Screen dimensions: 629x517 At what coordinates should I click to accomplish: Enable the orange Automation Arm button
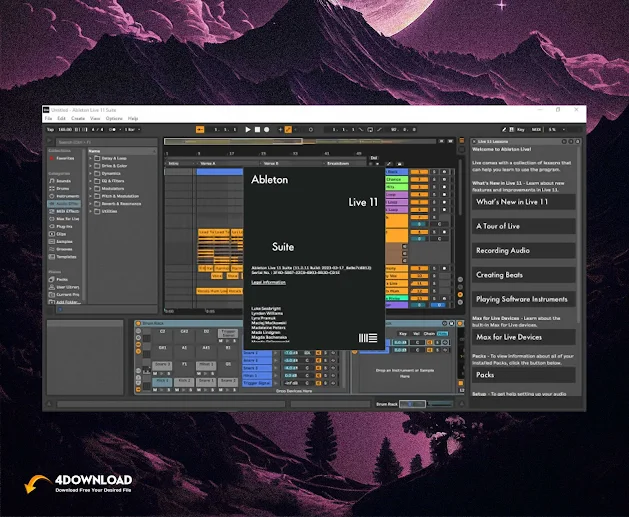point(288,130)
